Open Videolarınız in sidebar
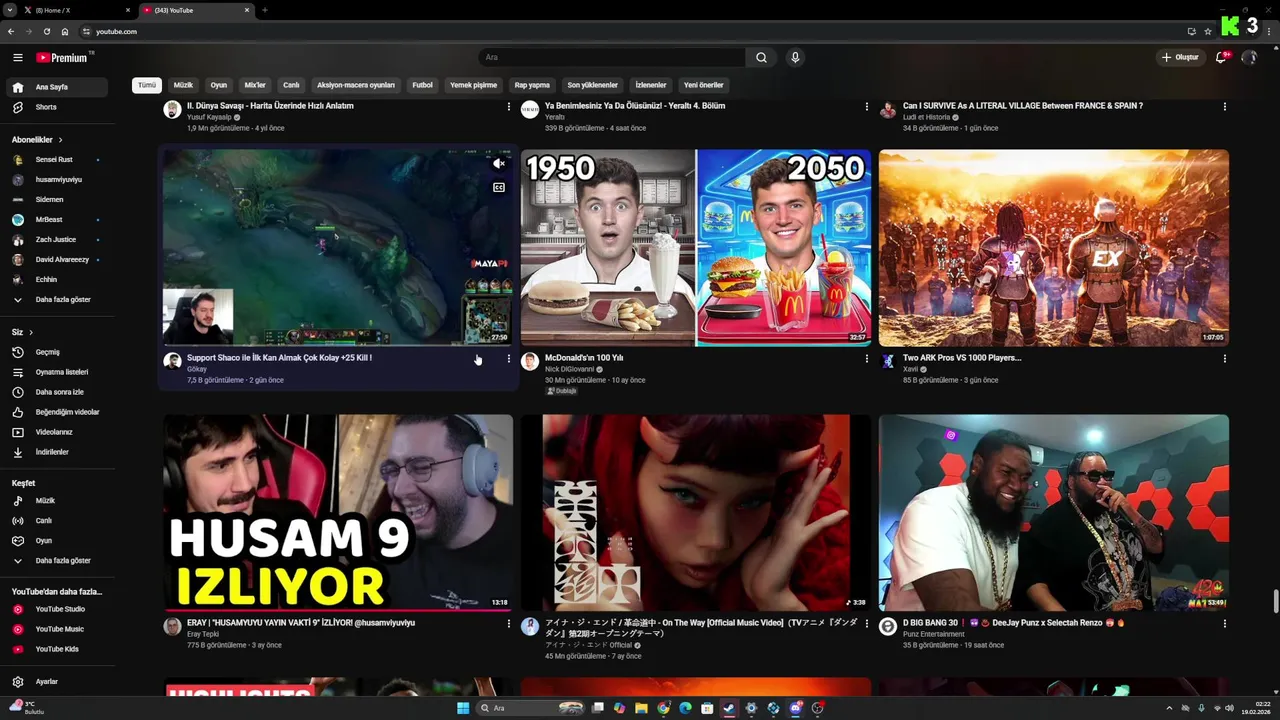 55,432
